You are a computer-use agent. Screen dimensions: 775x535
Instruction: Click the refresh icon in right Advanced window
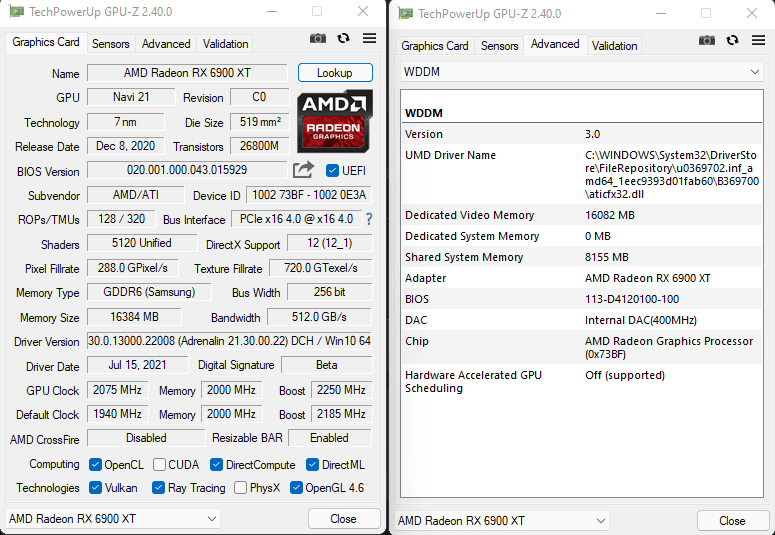(732, 40)
